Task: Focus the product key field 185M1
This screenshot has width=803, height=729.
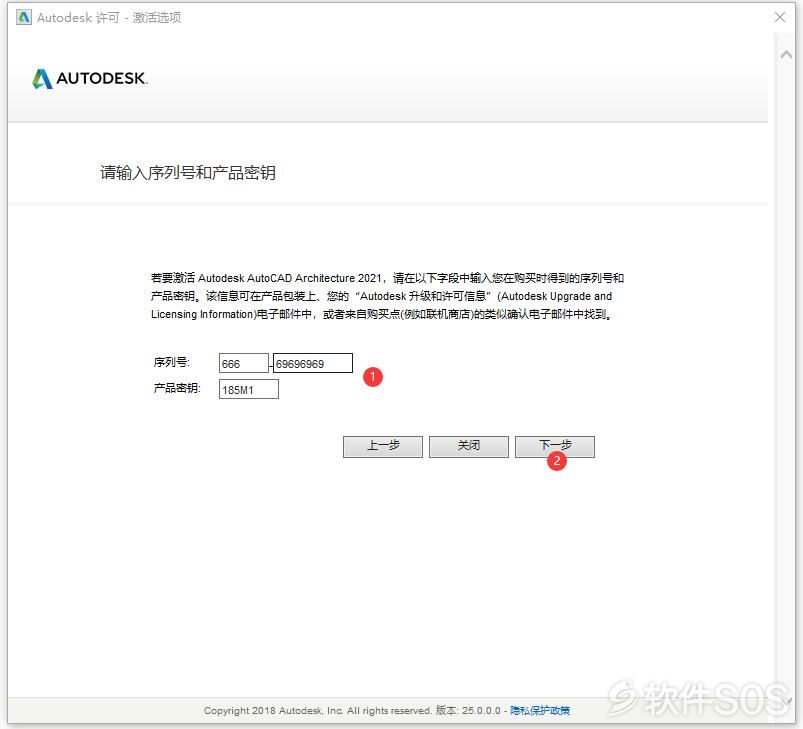Action: [x=249, y=390]
